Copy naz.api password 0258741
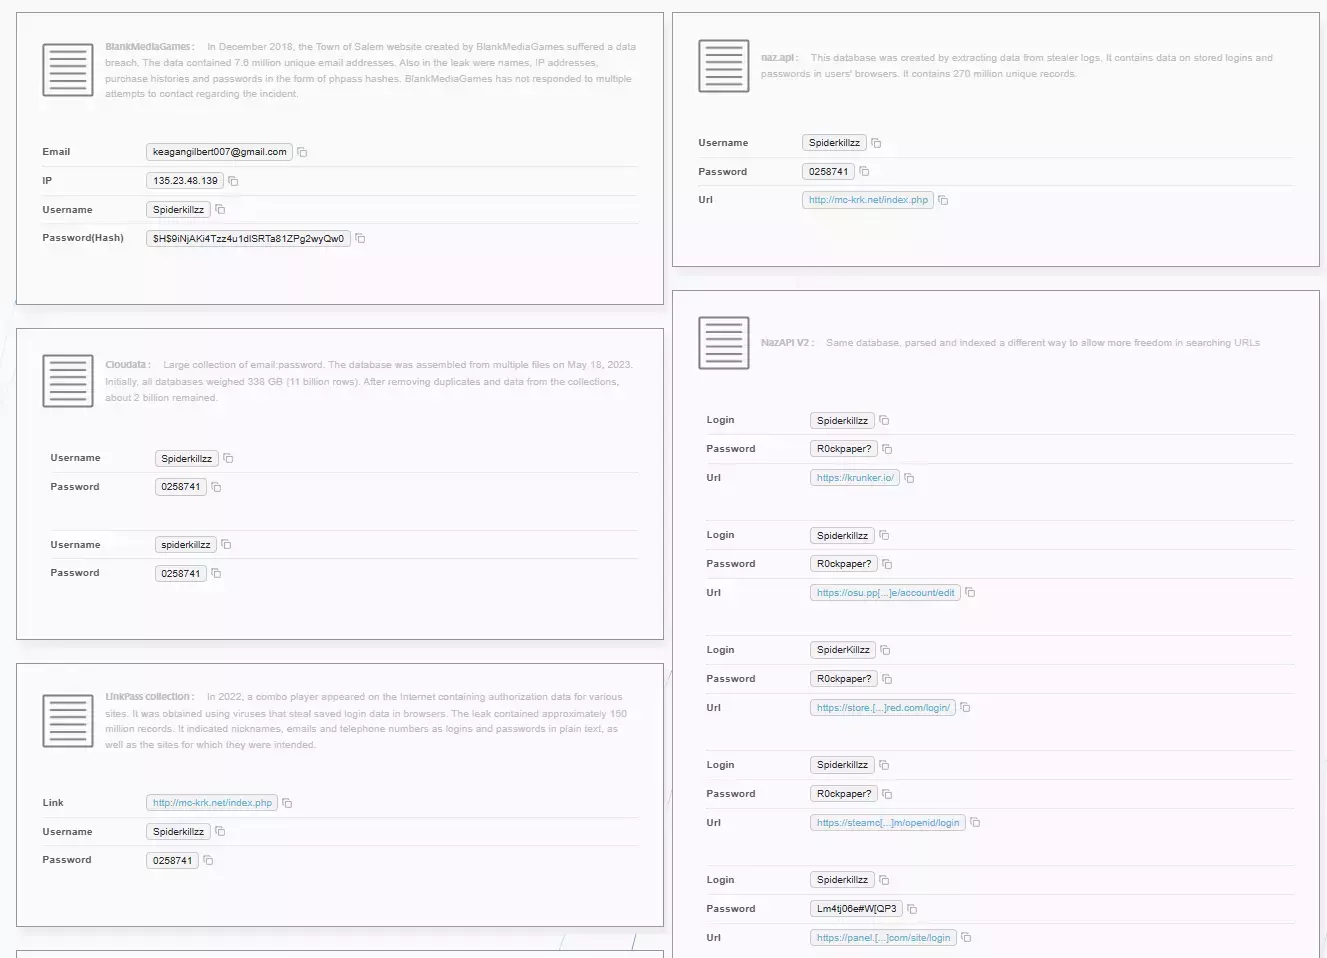 tap(864, 172)
